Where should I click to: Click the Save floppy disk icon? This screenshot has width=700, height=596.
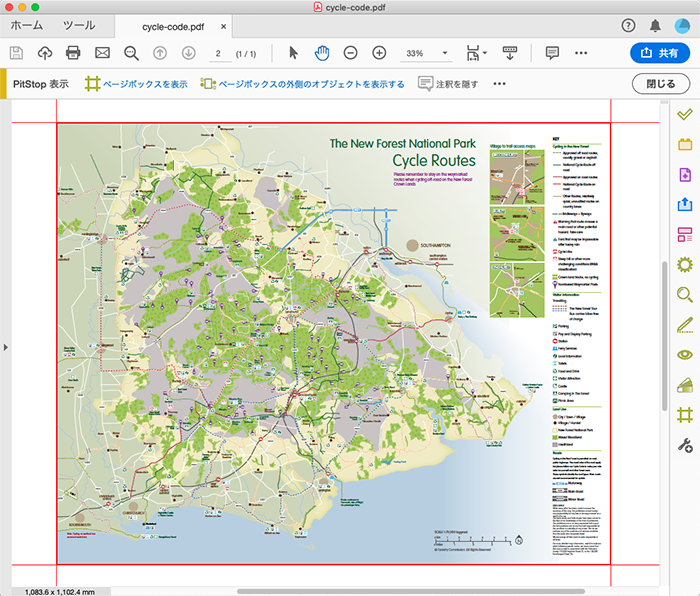[17, 53]
